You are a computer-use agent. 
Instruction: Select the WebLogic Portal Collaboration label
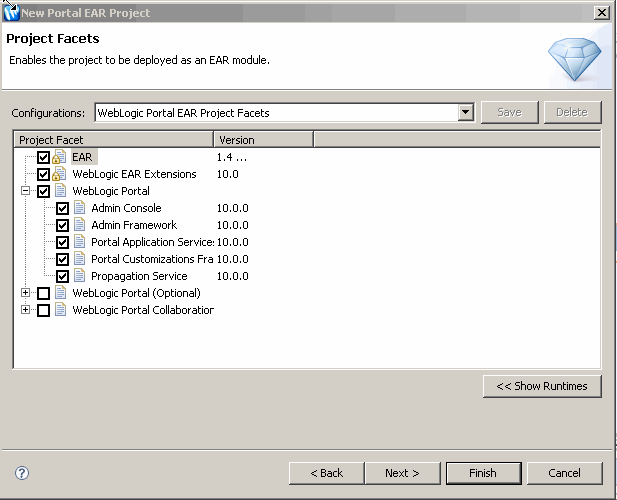point(143,310)
